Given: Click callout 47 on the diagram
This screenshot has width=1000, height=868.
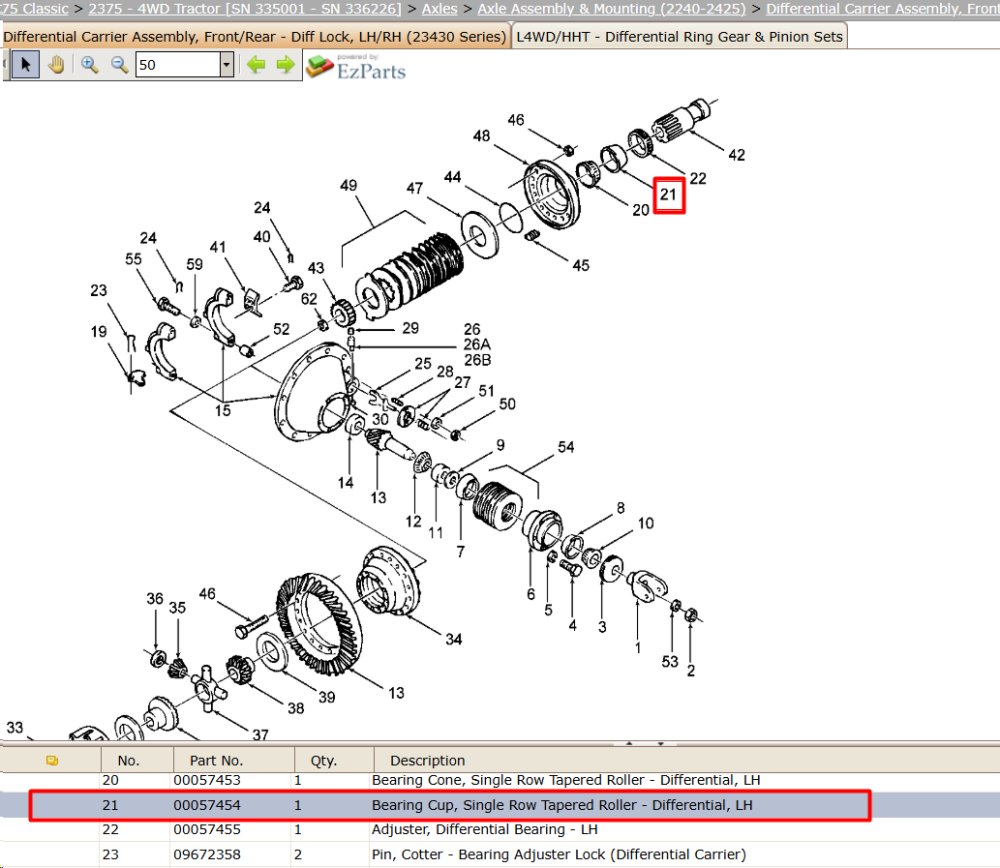Looking at the screenshot, I should coord(415,188).
